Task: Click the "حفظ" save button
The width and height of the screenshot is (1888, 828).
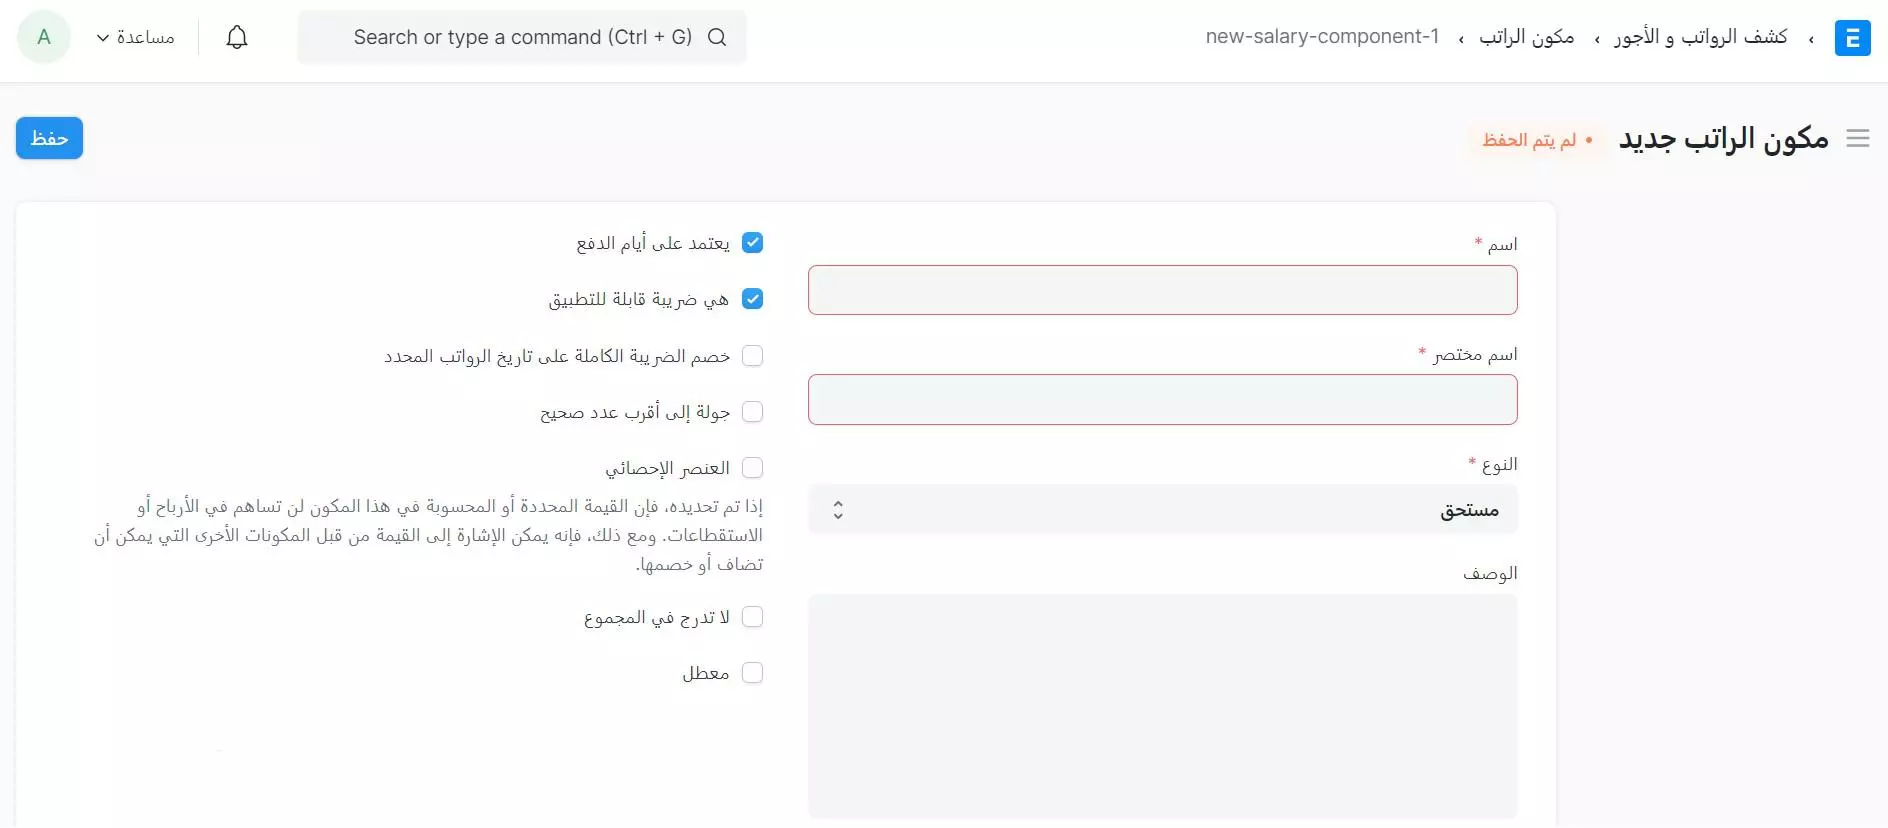Action: pos(49,138)
